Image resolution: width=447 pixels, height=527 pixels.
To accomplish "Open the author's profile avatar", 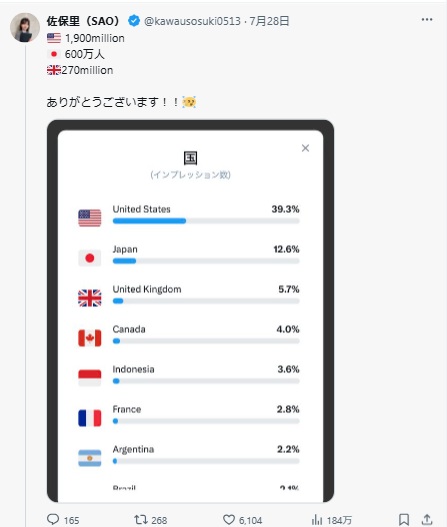I will pyautogui.click(x=25, y=28).
